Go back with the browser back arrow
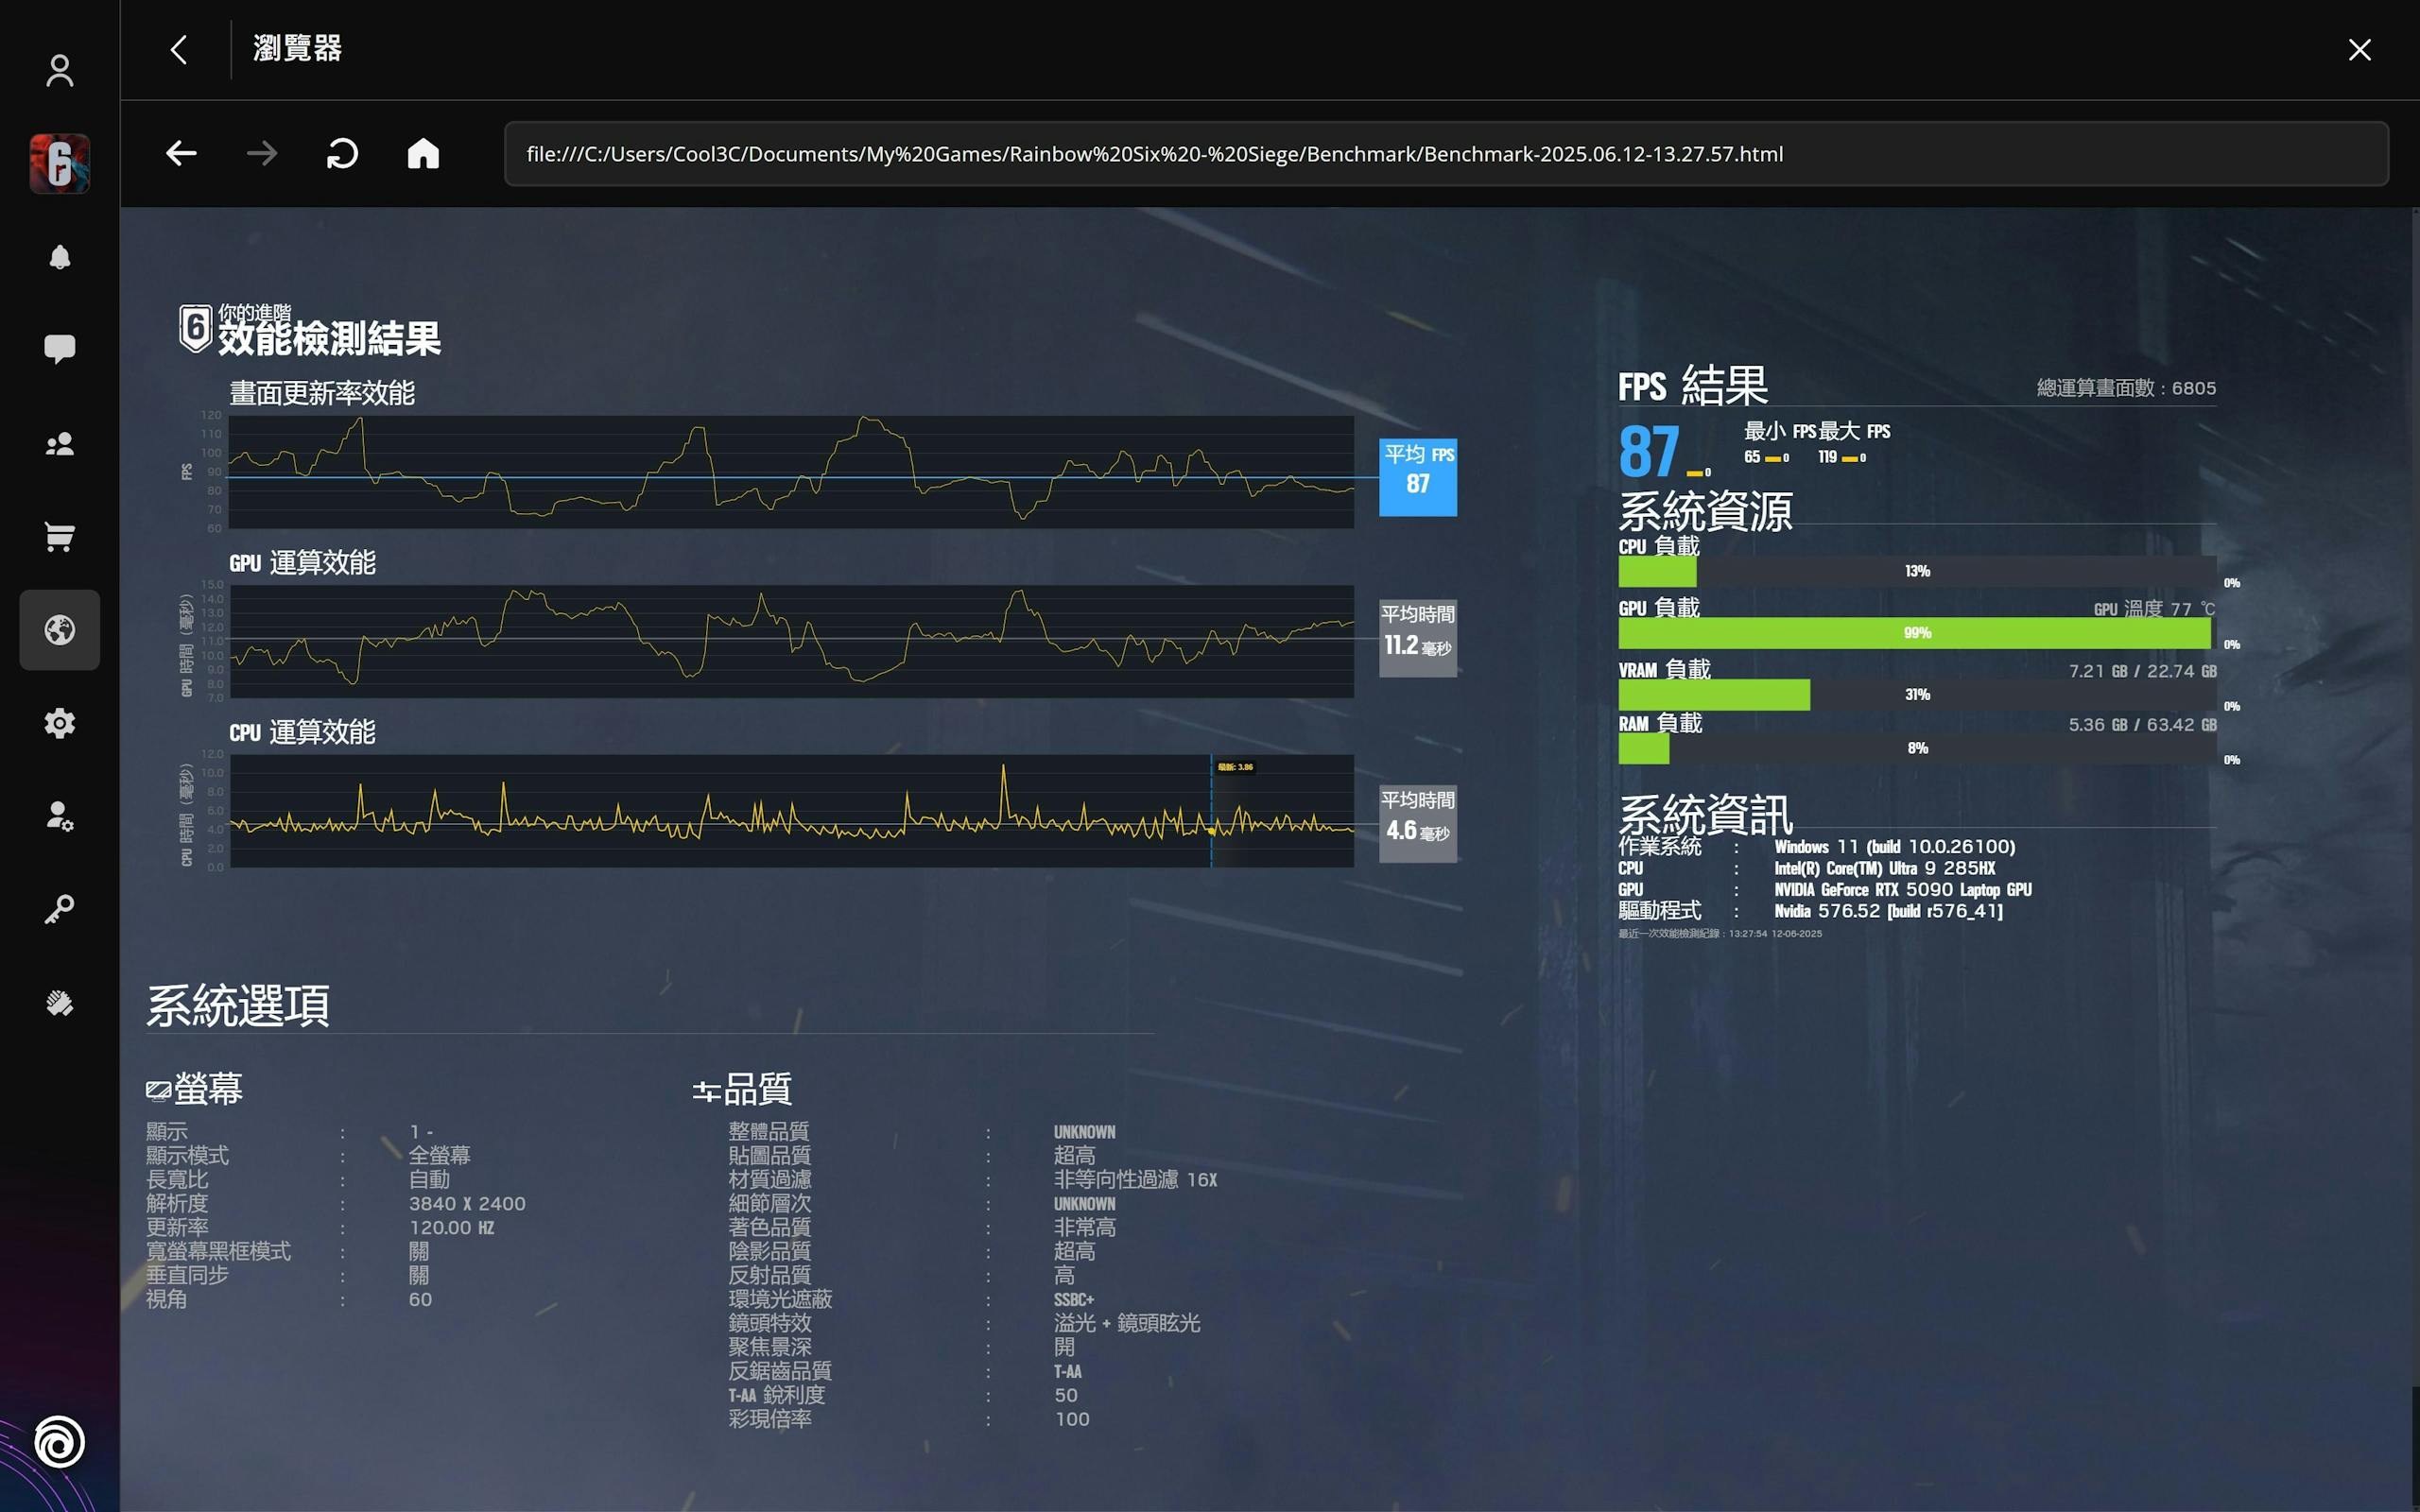This screenshot has height=1512, width=2420. 181,154
